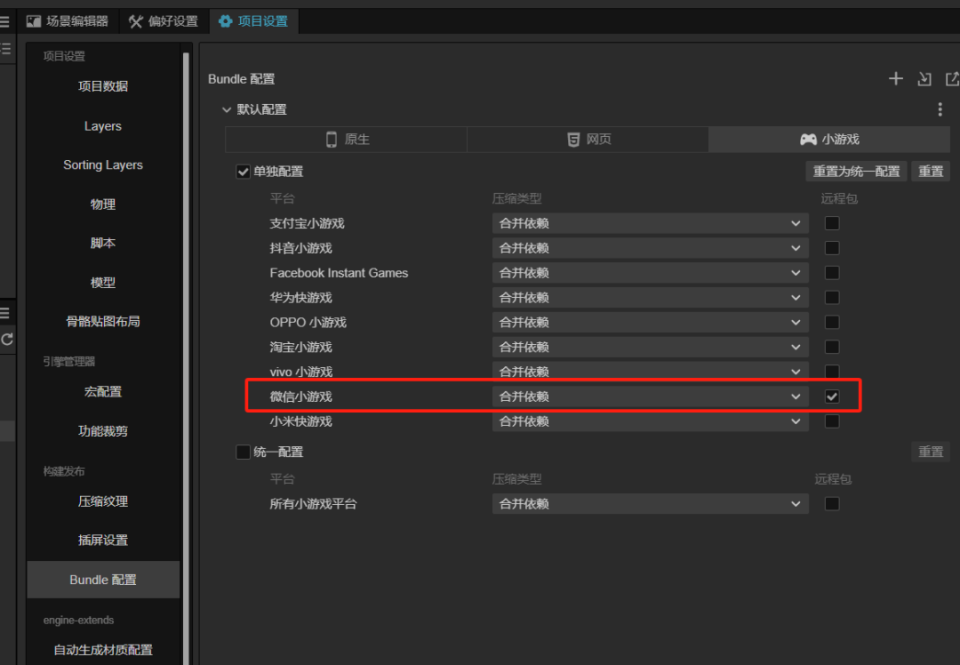The height and width of the screenshot is (665, 960).
Task: Enable remote bundle for 支付宝小游戏
Action: click(831, 223)
